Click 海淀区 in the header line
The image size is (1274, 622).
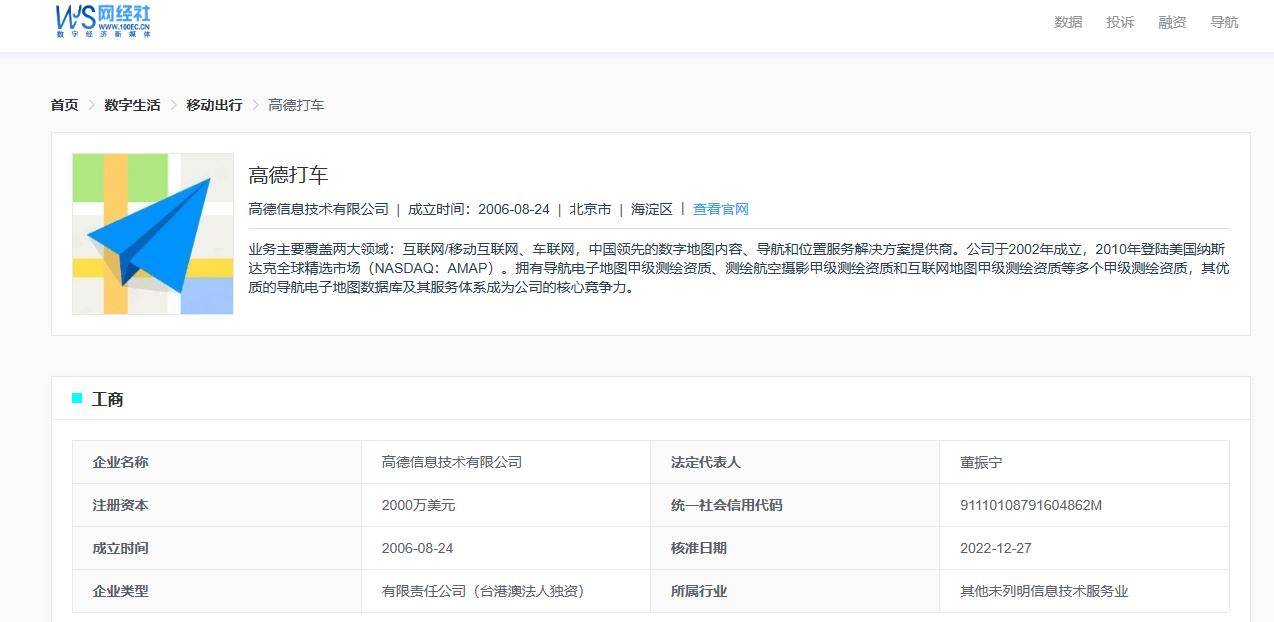pos(652,209)
